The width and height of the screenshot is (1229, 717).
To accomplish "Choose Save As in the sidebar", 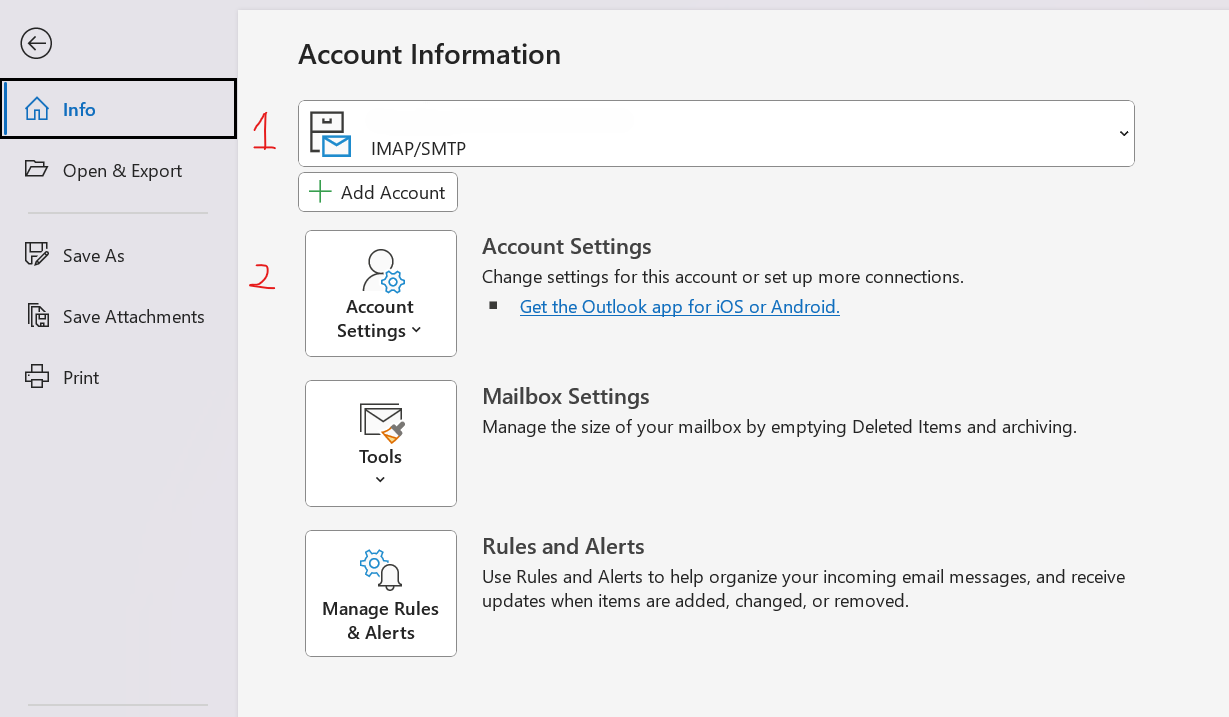I will [x=119, y=255].
